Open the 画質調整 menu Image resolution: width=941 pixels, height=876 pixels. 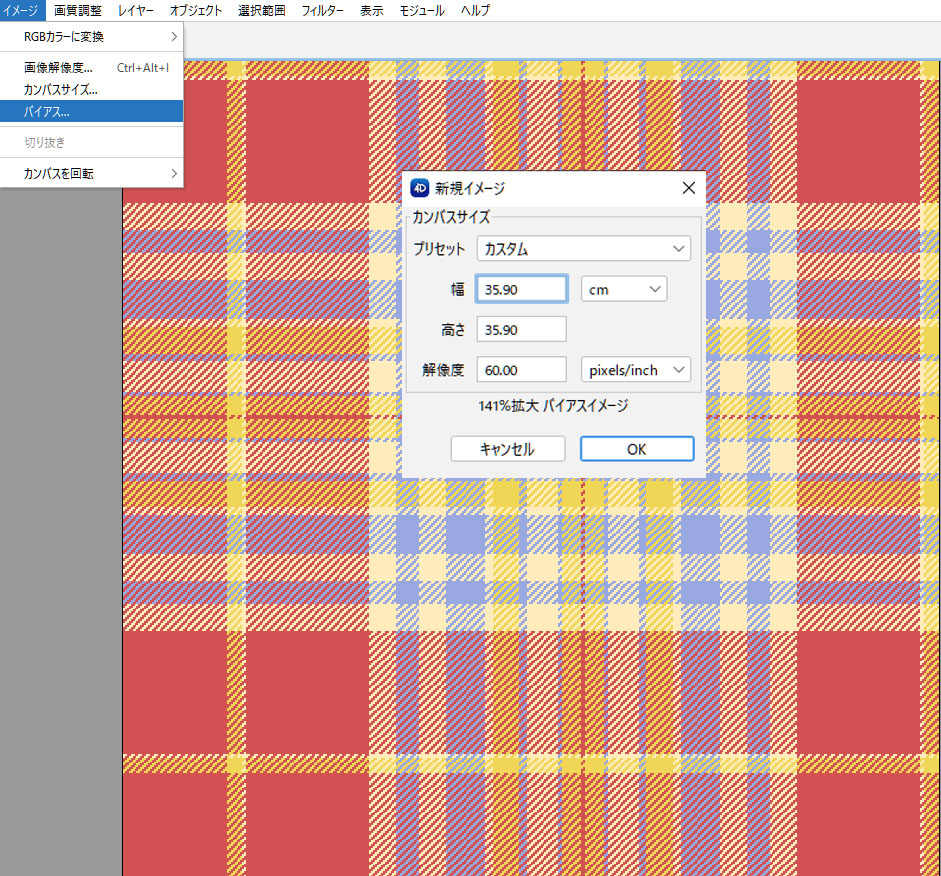coord(77,10)
